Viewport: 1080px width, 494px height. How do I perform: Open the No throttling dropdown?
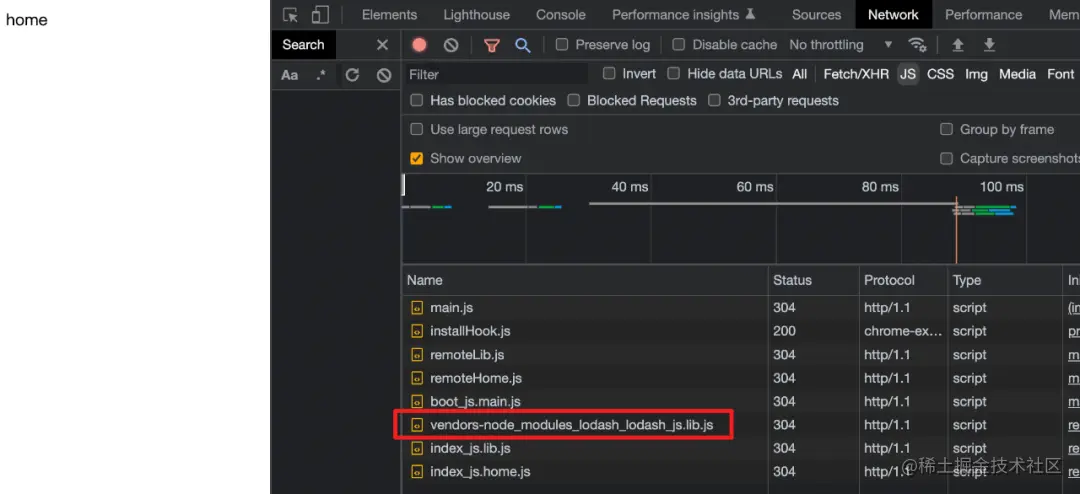click(840, 45)
